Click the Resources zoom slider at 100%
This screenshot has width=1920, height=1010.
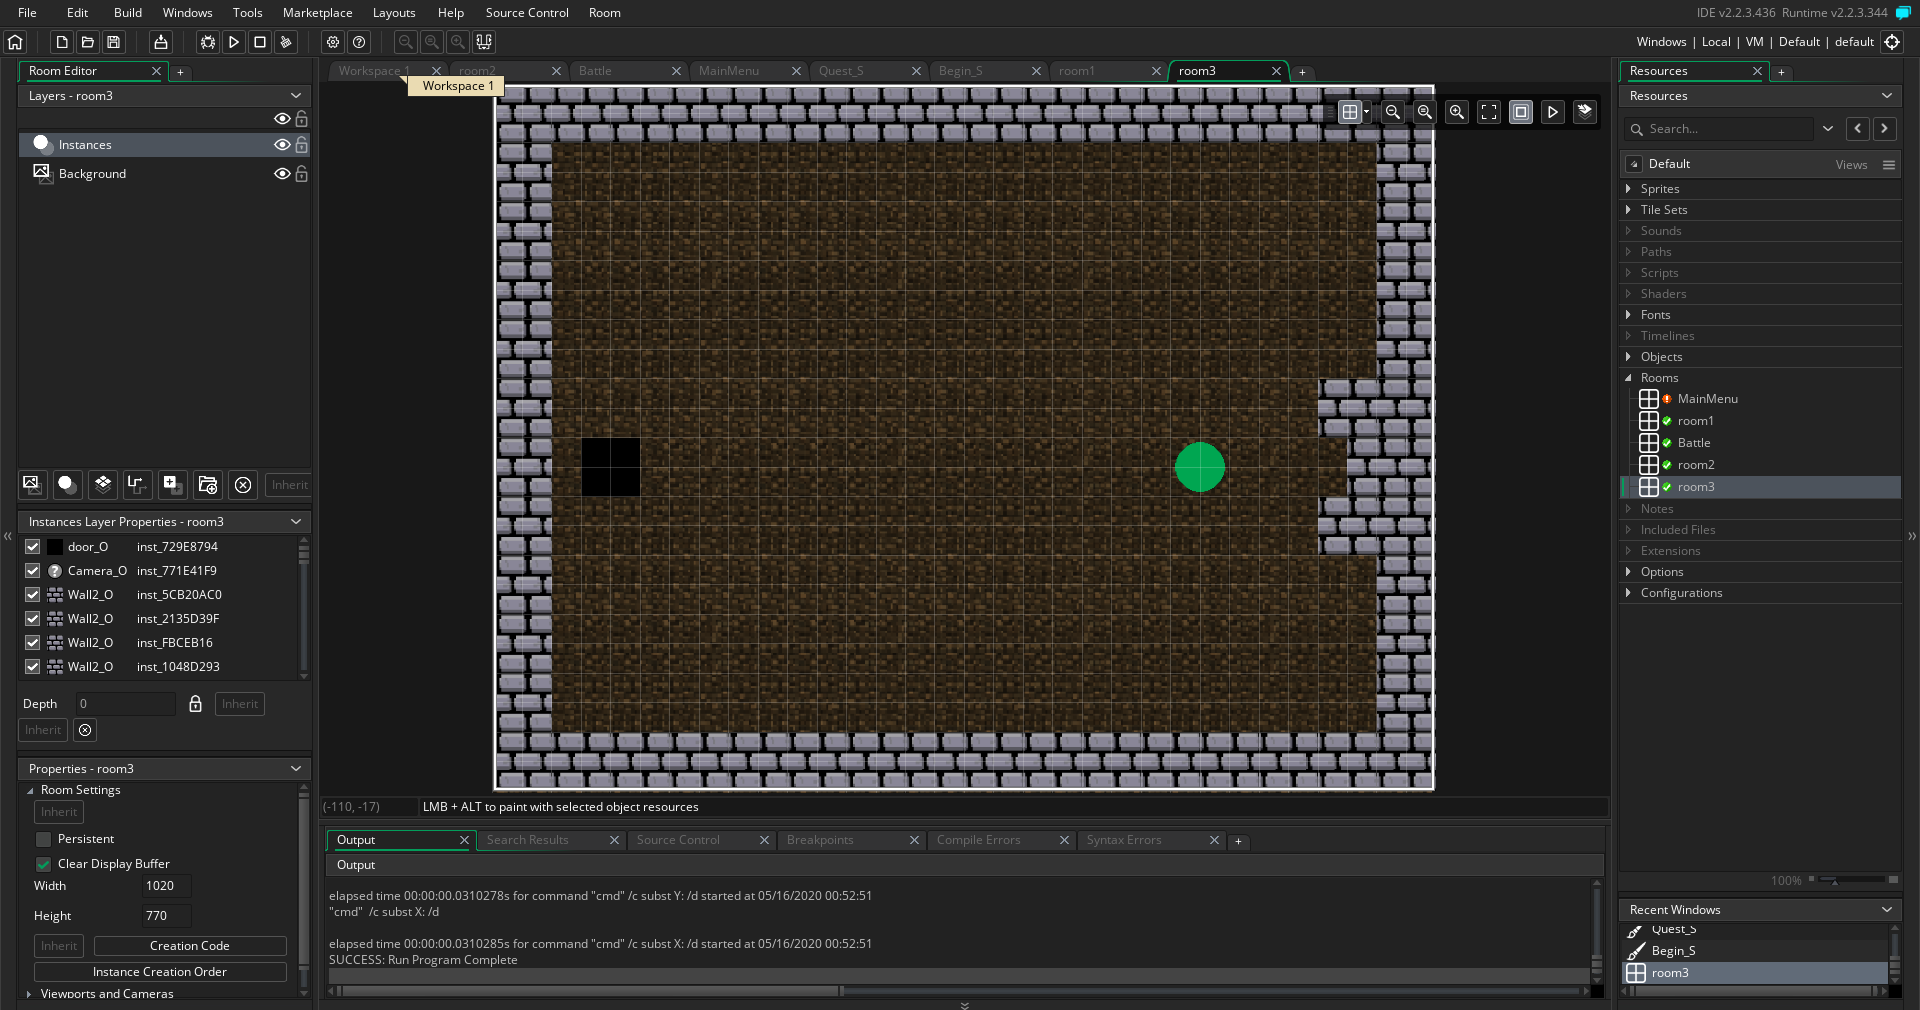[x=1832, y=880]
